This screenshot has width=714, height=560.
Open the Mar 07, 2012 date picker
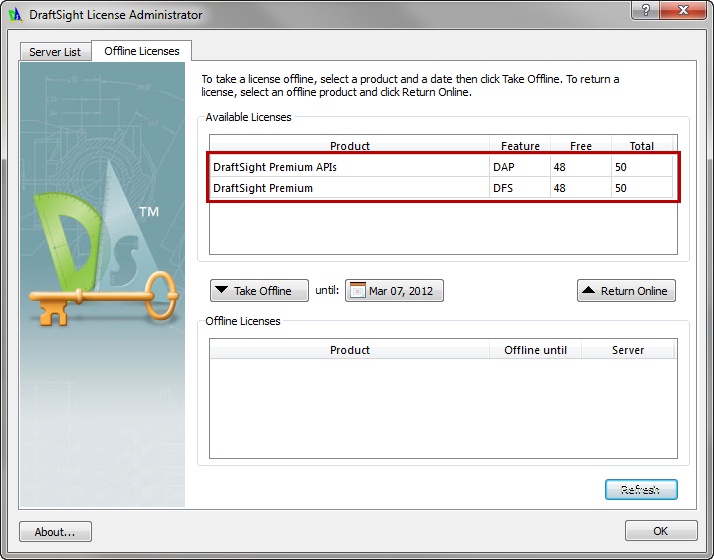click(x=394, y=290)
